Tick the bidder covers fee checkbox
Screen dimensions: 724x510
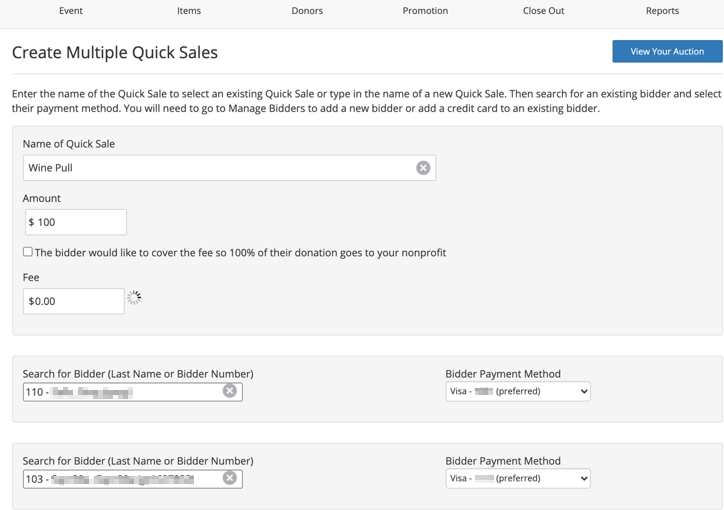[28, 252]
